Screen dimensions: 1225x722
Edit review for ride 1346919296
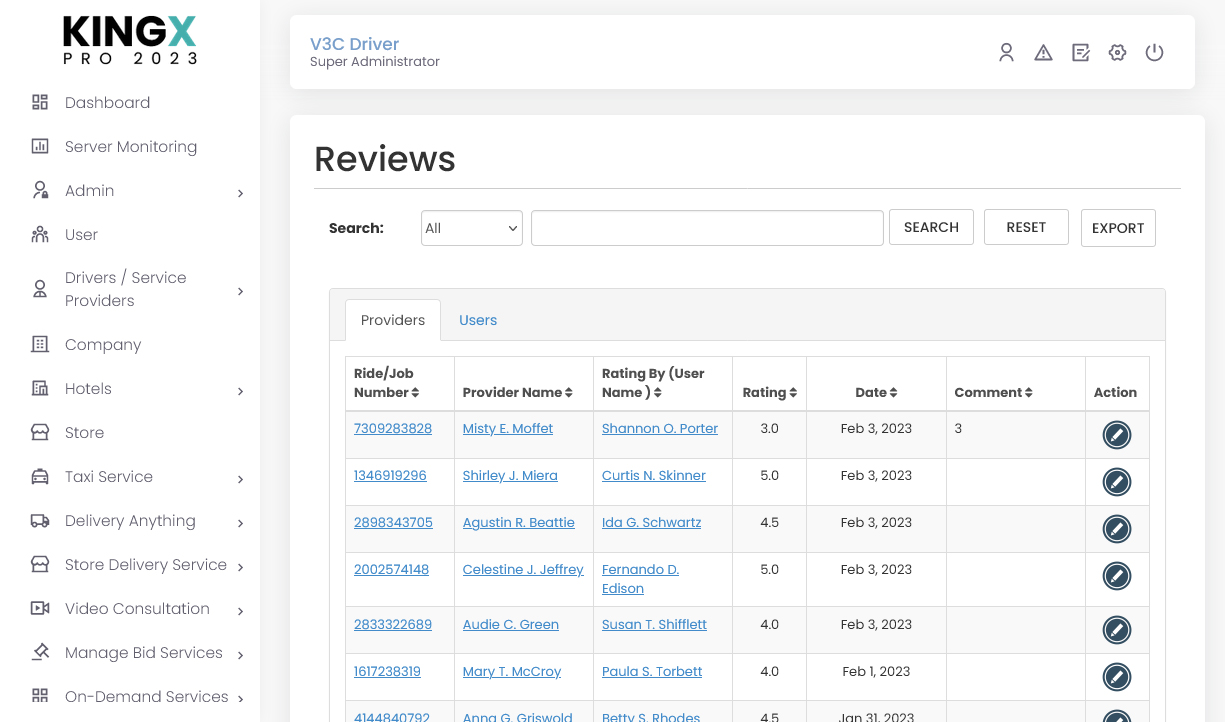pyautogui.click(x=1117, y=482)
